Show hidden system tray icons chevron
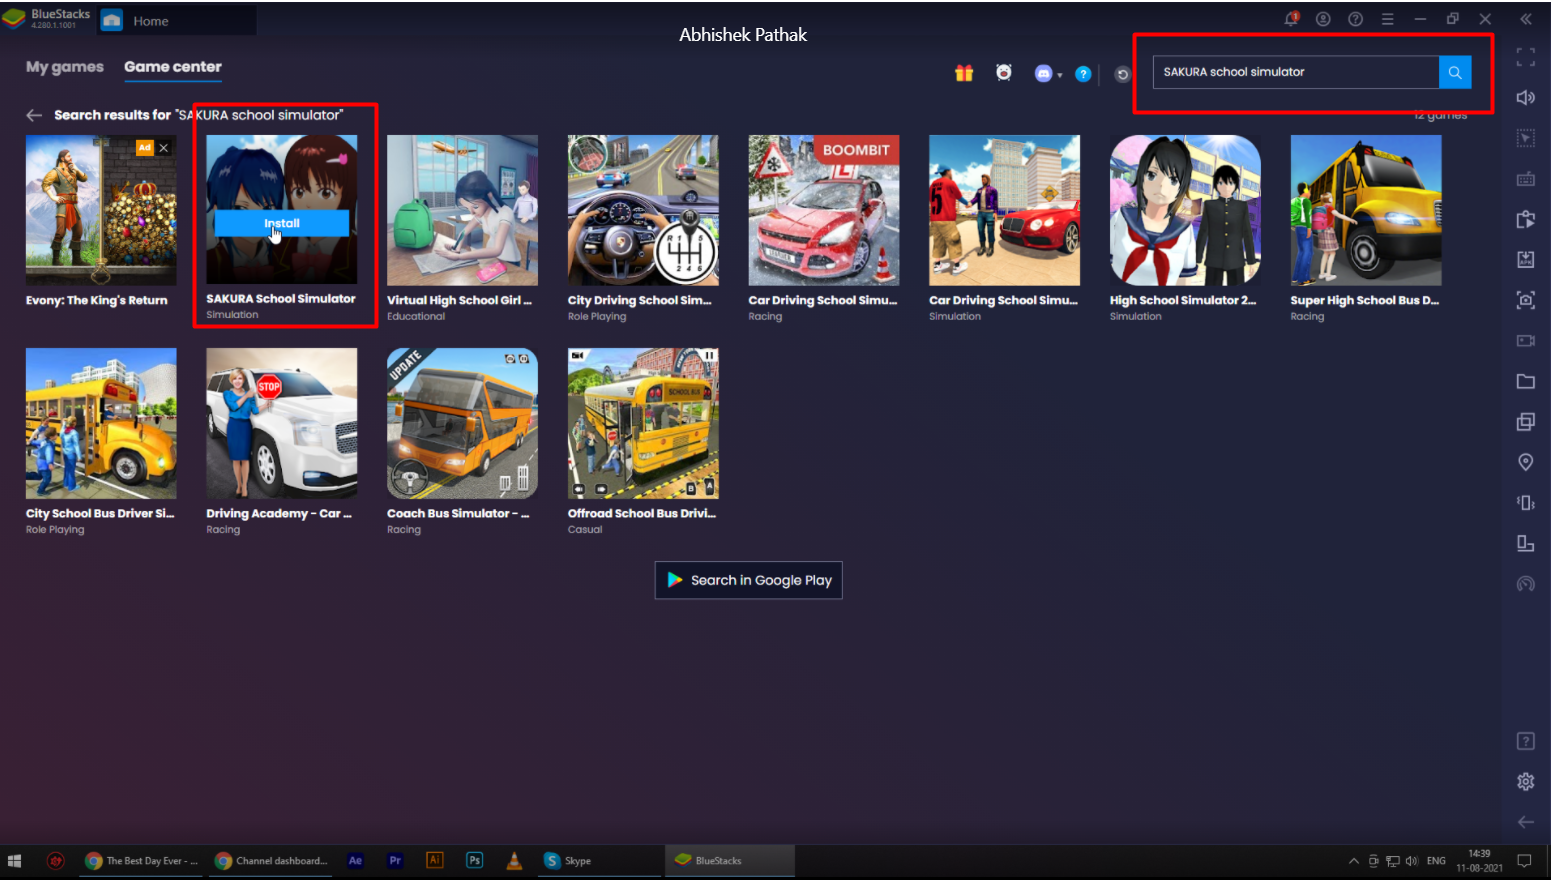The width and height of the screenshot is (1551, 880). [x=1354, y=861]
